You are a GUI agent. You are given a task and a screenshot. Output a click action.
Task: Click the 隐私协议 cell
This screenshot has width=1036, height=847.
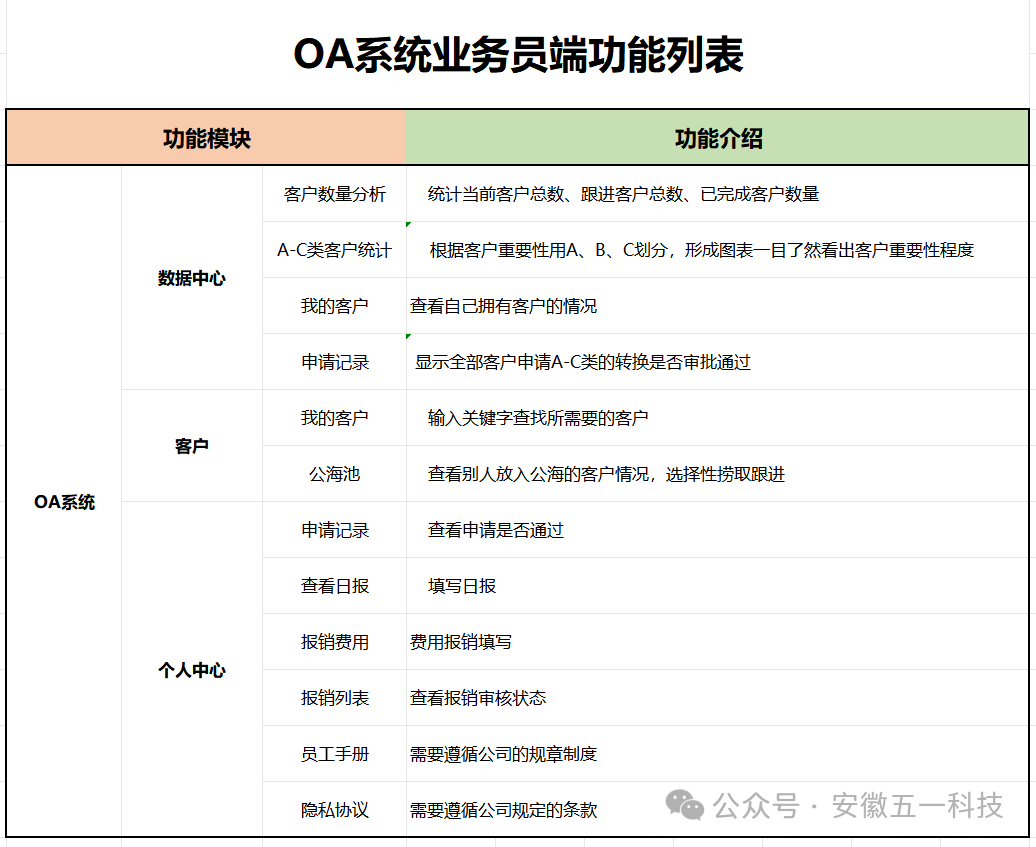pyautogui.click(x=334, y=810)
